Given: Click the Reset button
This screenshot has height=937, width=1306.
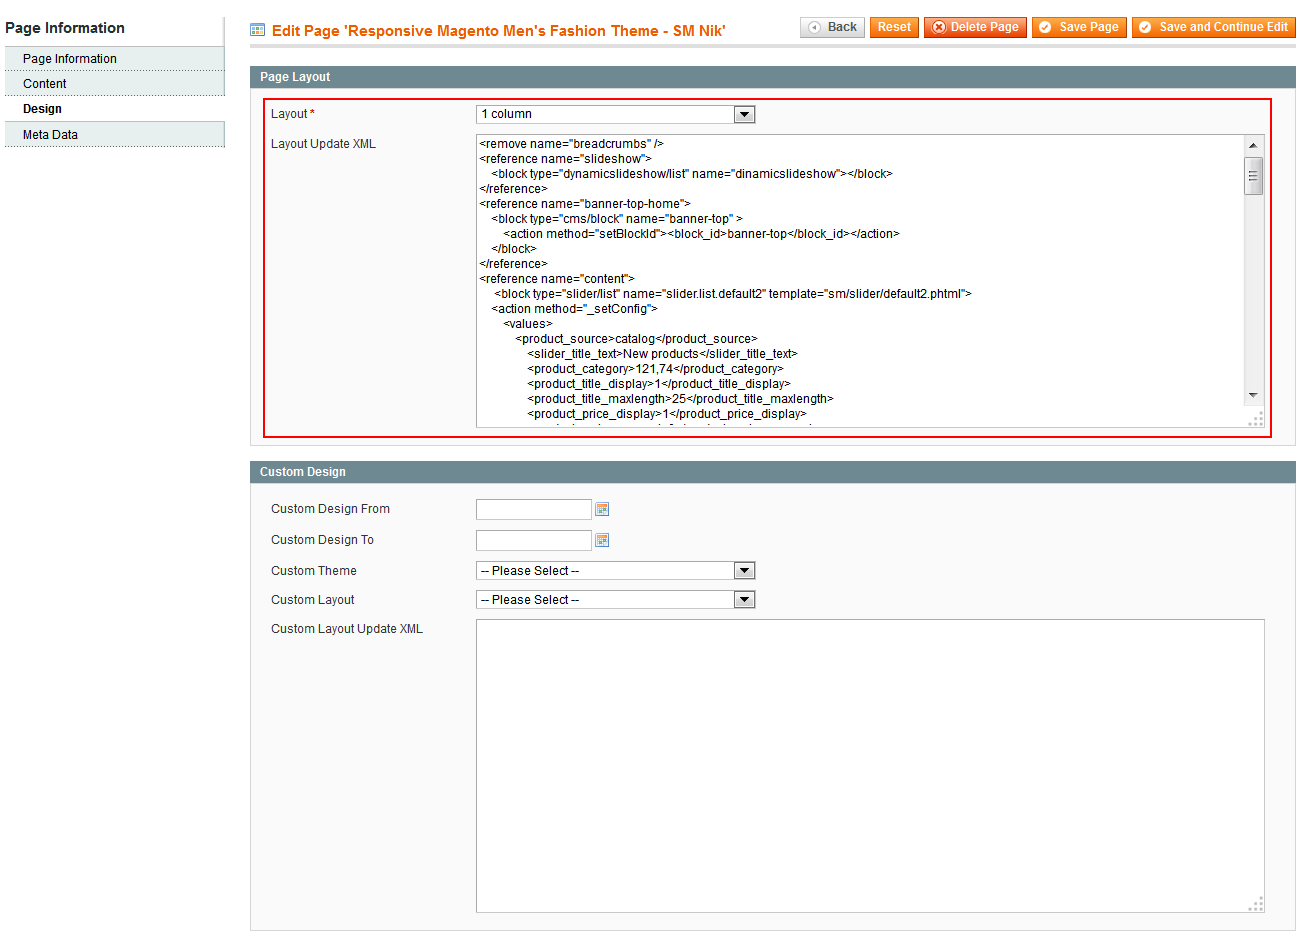Looking at the screenshot, I should (x=894, y=27).
